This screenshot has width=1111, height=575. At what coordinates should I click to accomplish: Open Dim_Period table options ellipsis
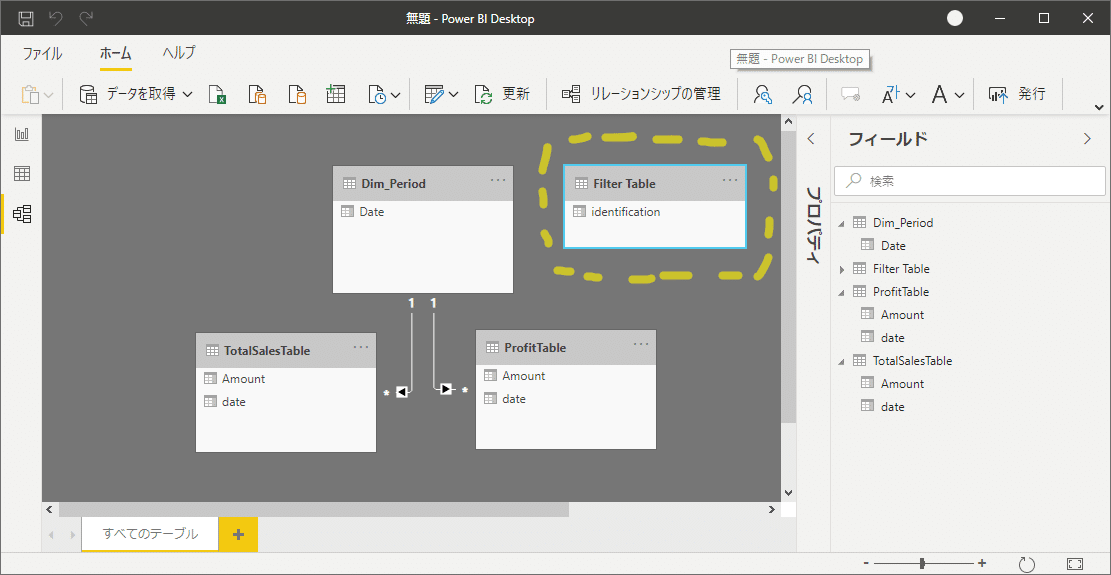click(x=498, y=181)
